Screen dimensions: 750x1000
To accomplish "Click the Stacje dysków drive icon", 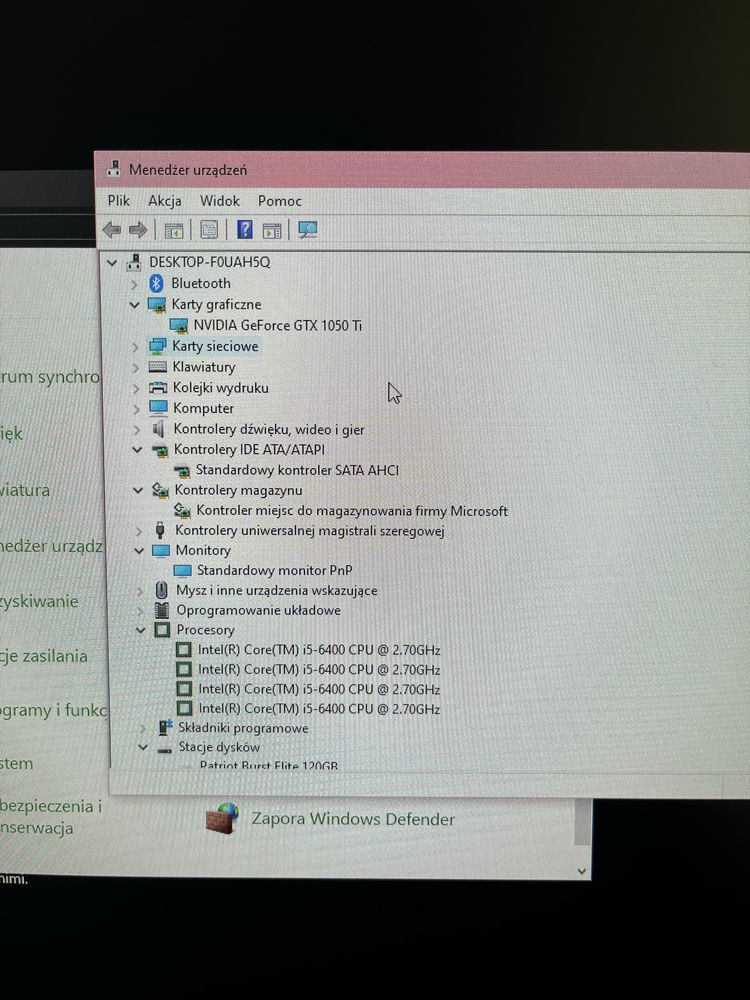I will point(165,749).
